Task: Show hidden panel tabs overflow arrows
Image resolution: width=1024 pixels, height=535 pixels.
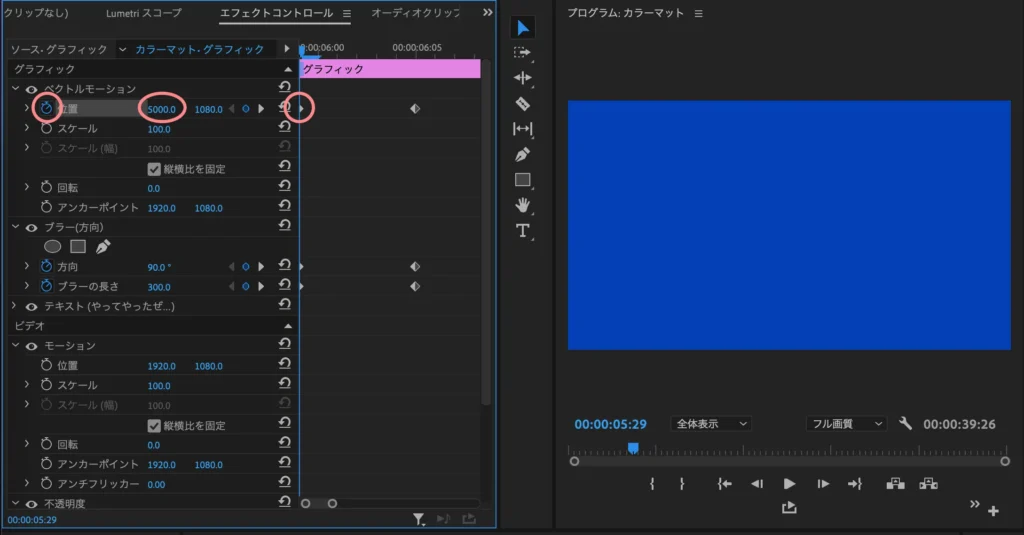Action: tap(487, 12)
